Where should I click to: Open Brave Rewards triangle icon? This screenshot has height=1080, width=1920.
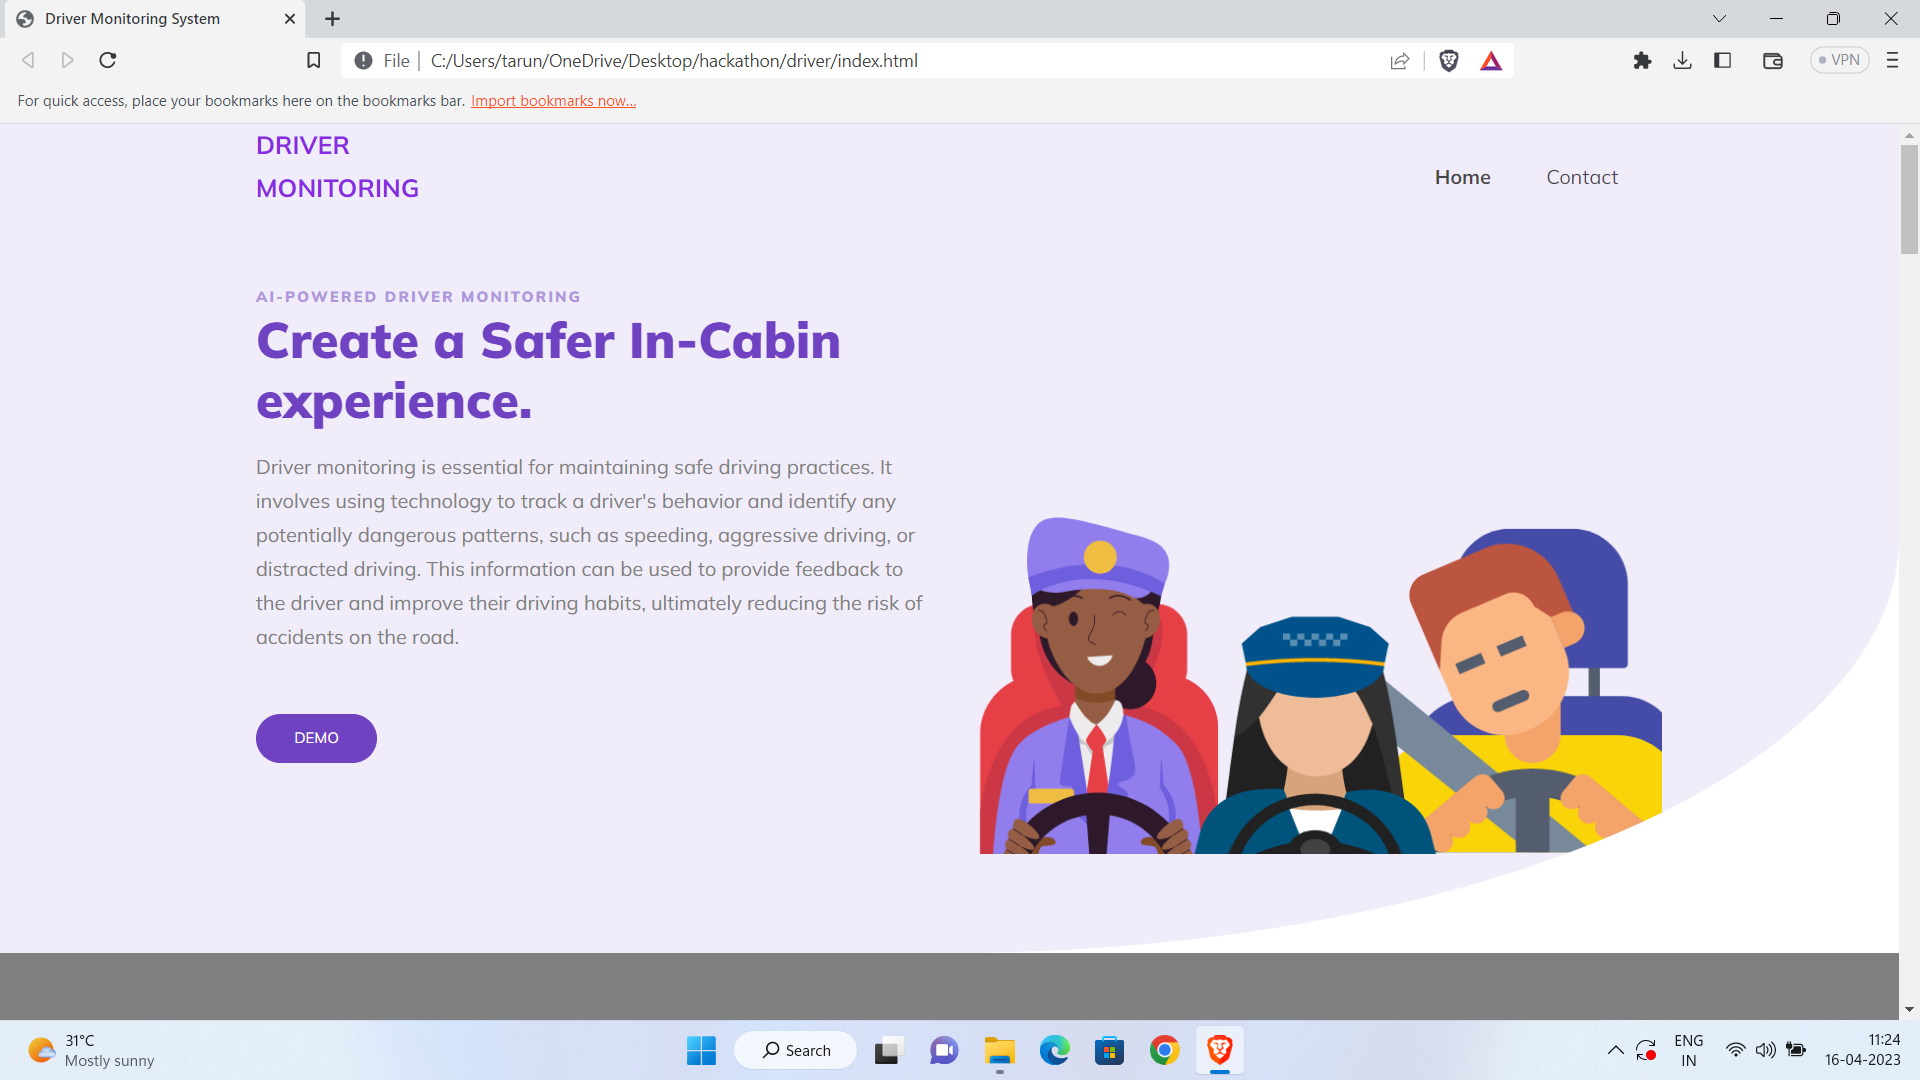point(1491,61)
